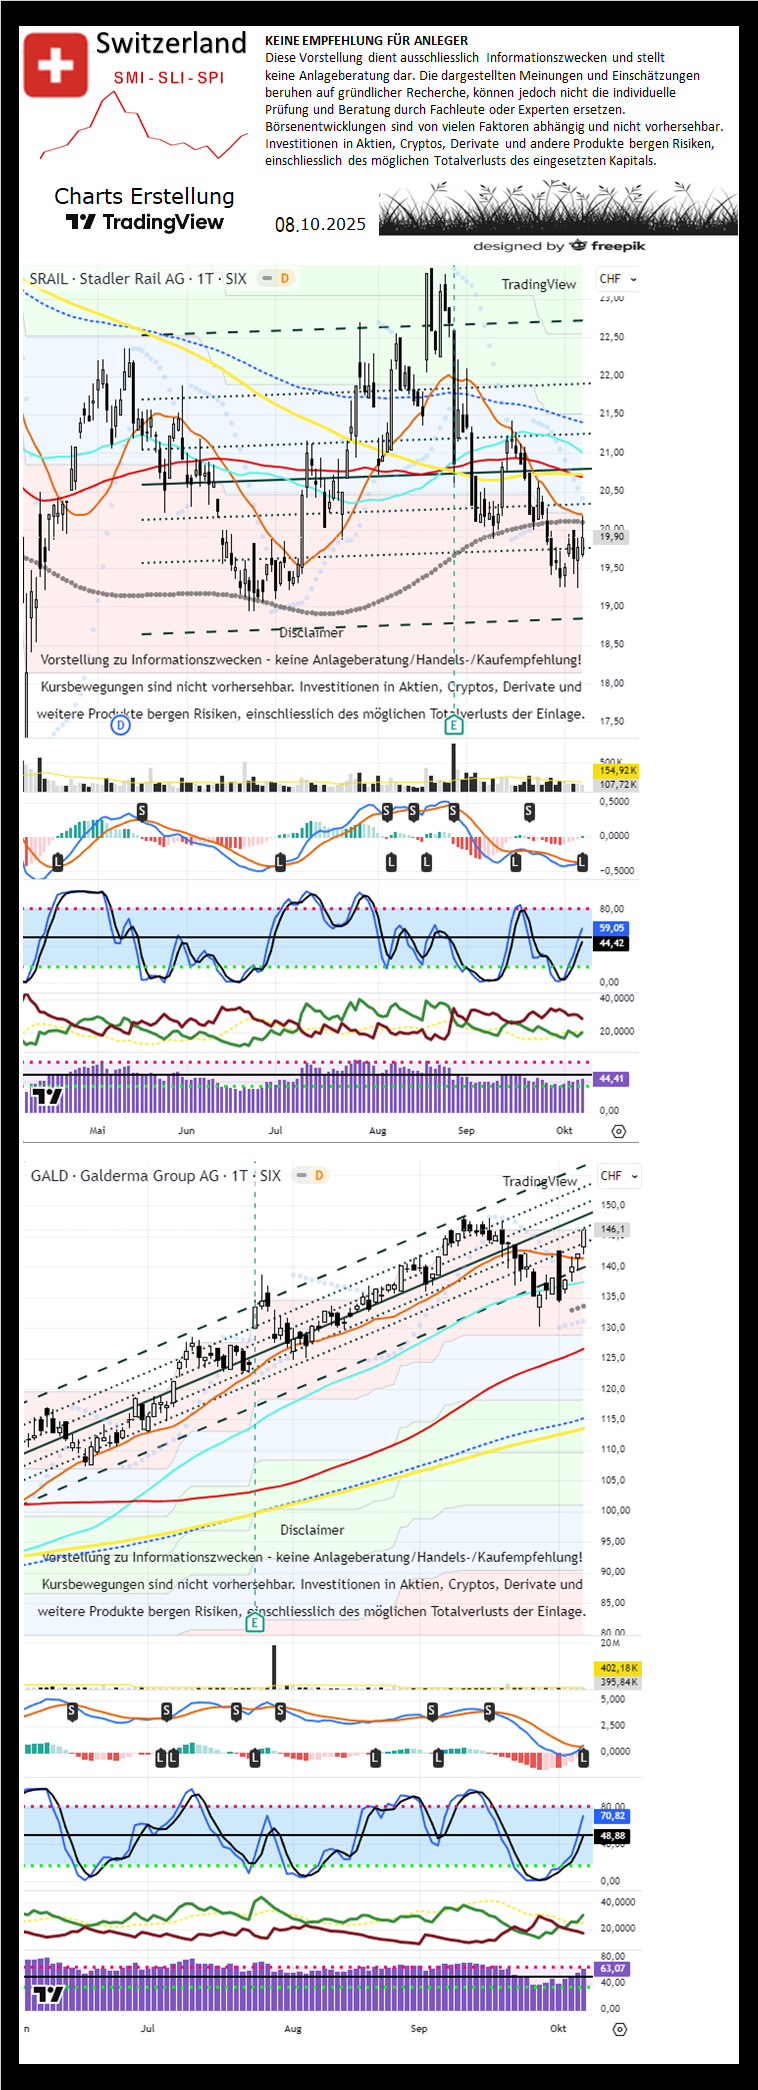Click the 146,1 price label on Galderma chart
The width and height of the screenshot is (758, 2090).
(x=612, y=1229)
